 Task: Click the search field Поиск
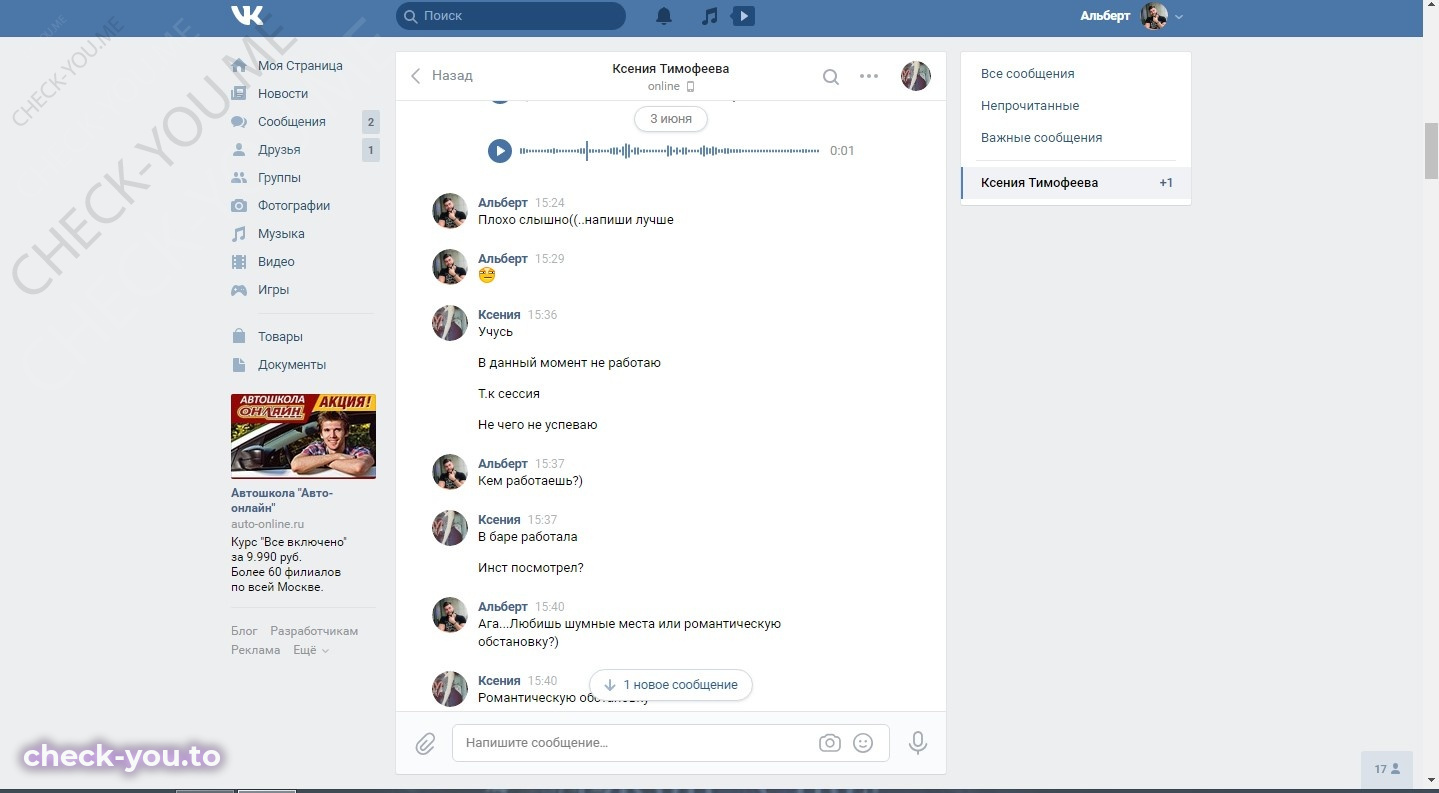511,16
